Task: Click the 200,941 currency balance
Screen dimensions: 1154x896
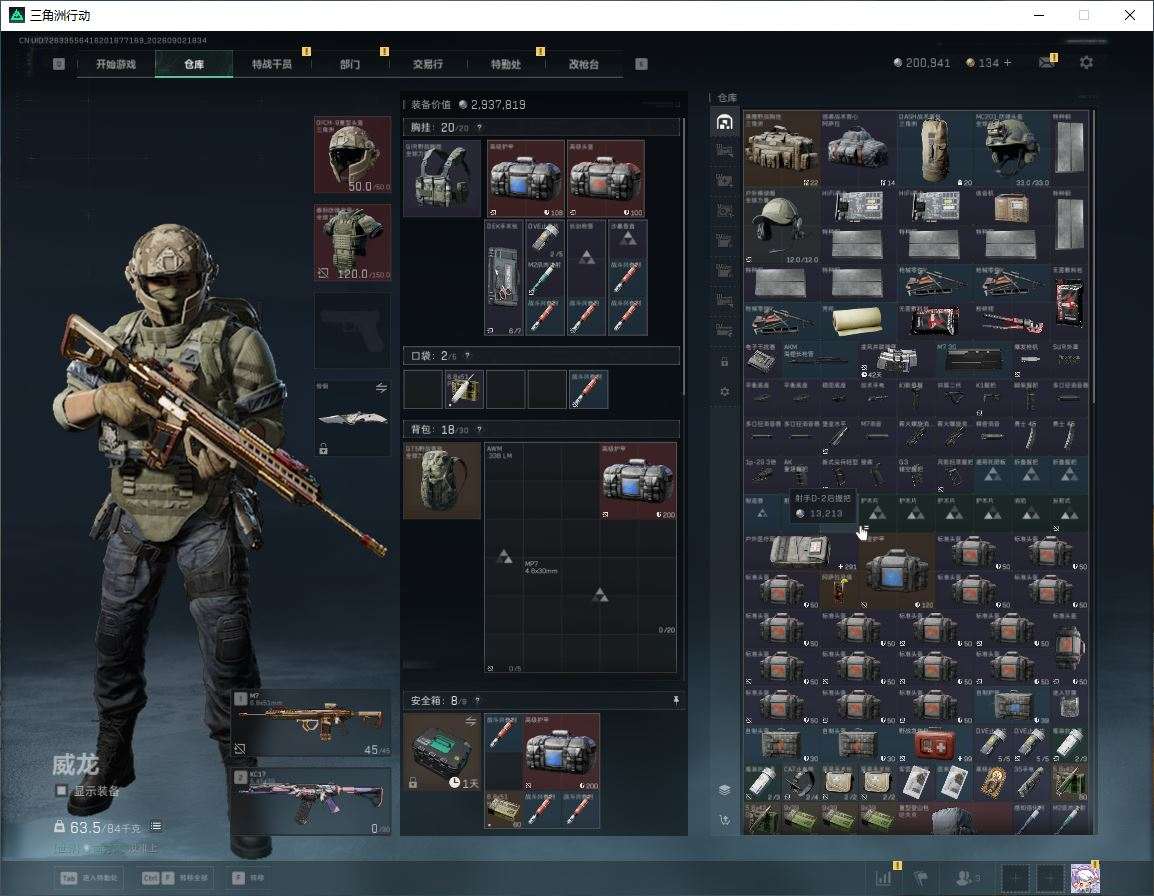Action: (x=921, y=63)
